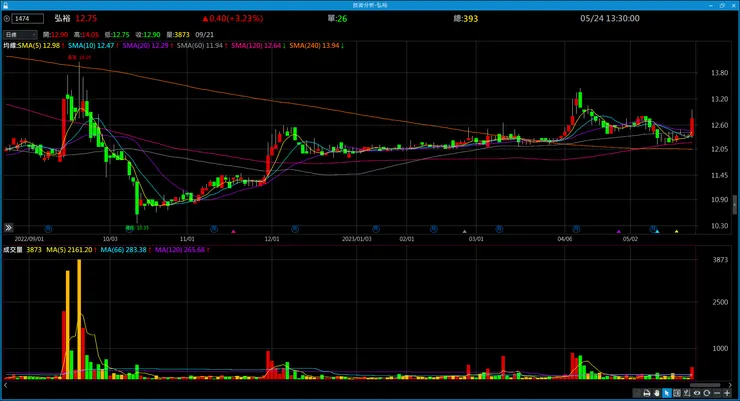Click the MA(66) 283.38 volume label
740x401 pixels.
pyautogui.click(x=125, y=250)
